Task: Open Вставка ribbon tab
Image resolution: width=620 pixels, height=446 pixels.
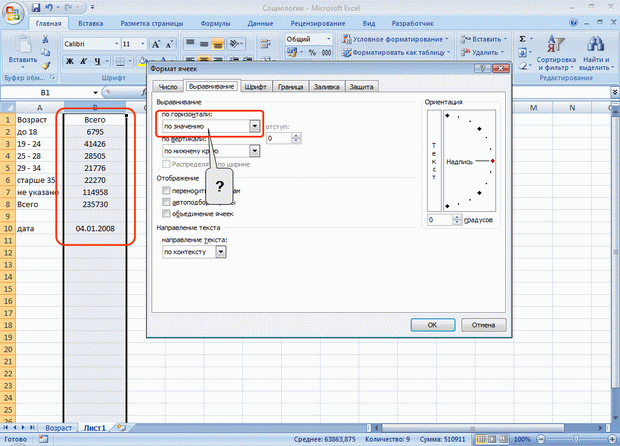Action: [x=91, y=23]
